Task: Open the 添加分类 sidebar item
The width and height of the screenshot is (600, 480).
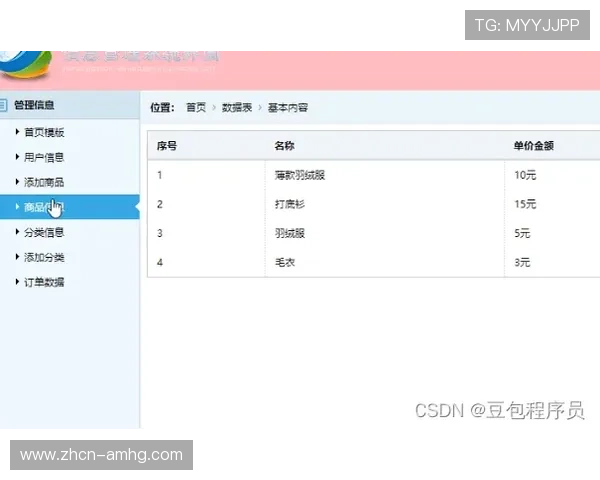Action: point(44,257)
